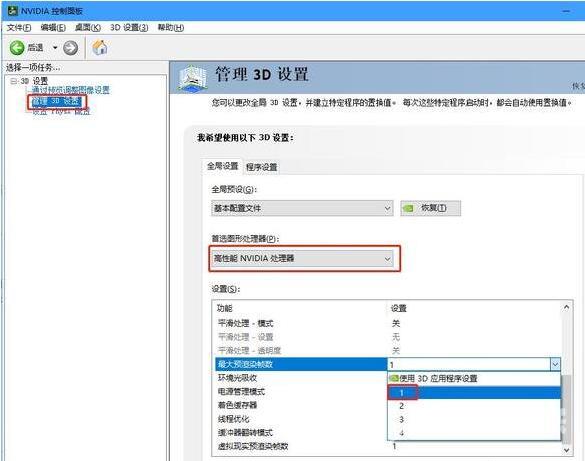585x461 pixels.
Task: Select 管理 3D 设置 in task tree
Action: pyautogui.click(x=56, y=101)
